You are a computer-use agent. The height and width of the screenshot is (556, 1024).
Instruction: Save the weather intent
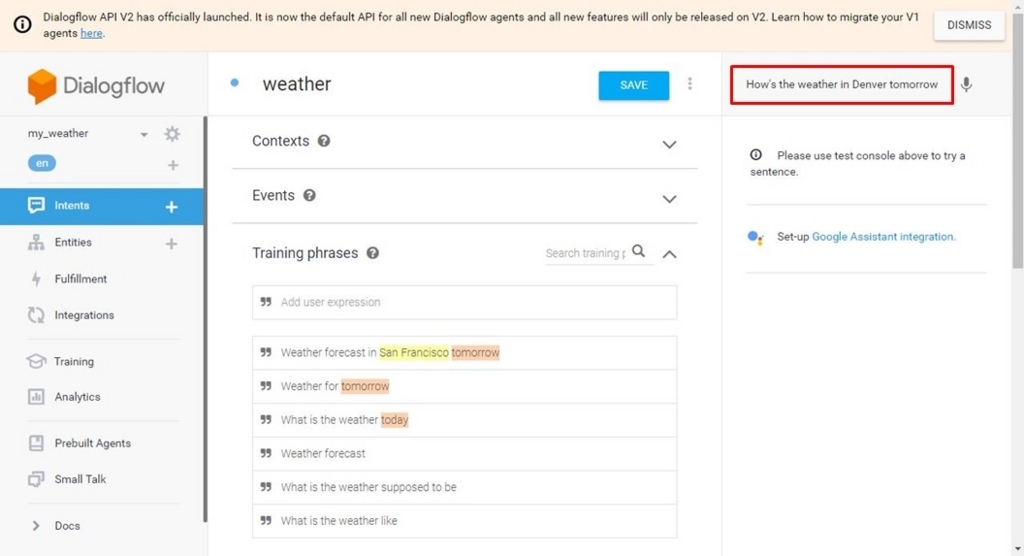coord(633,86)
